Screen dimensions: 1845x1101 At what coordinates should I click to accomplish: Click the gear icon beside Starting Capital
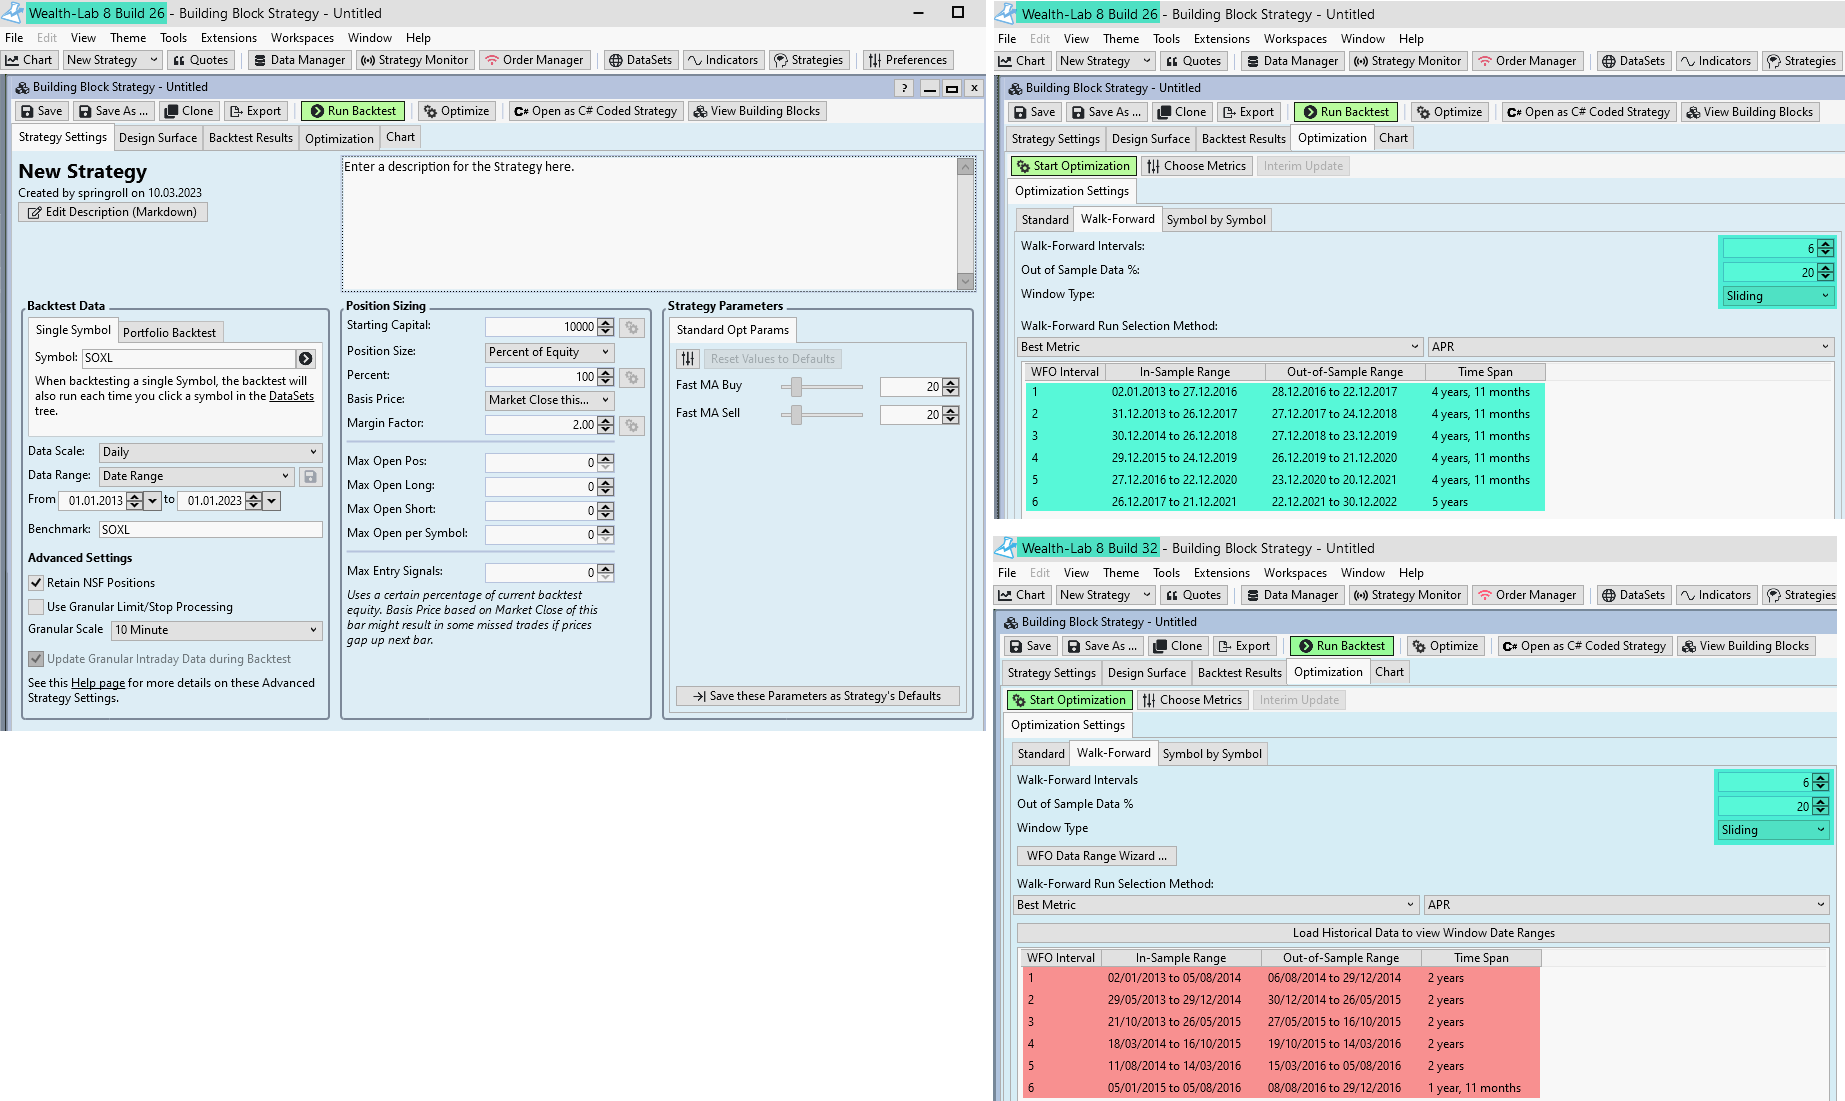point(631,327)
